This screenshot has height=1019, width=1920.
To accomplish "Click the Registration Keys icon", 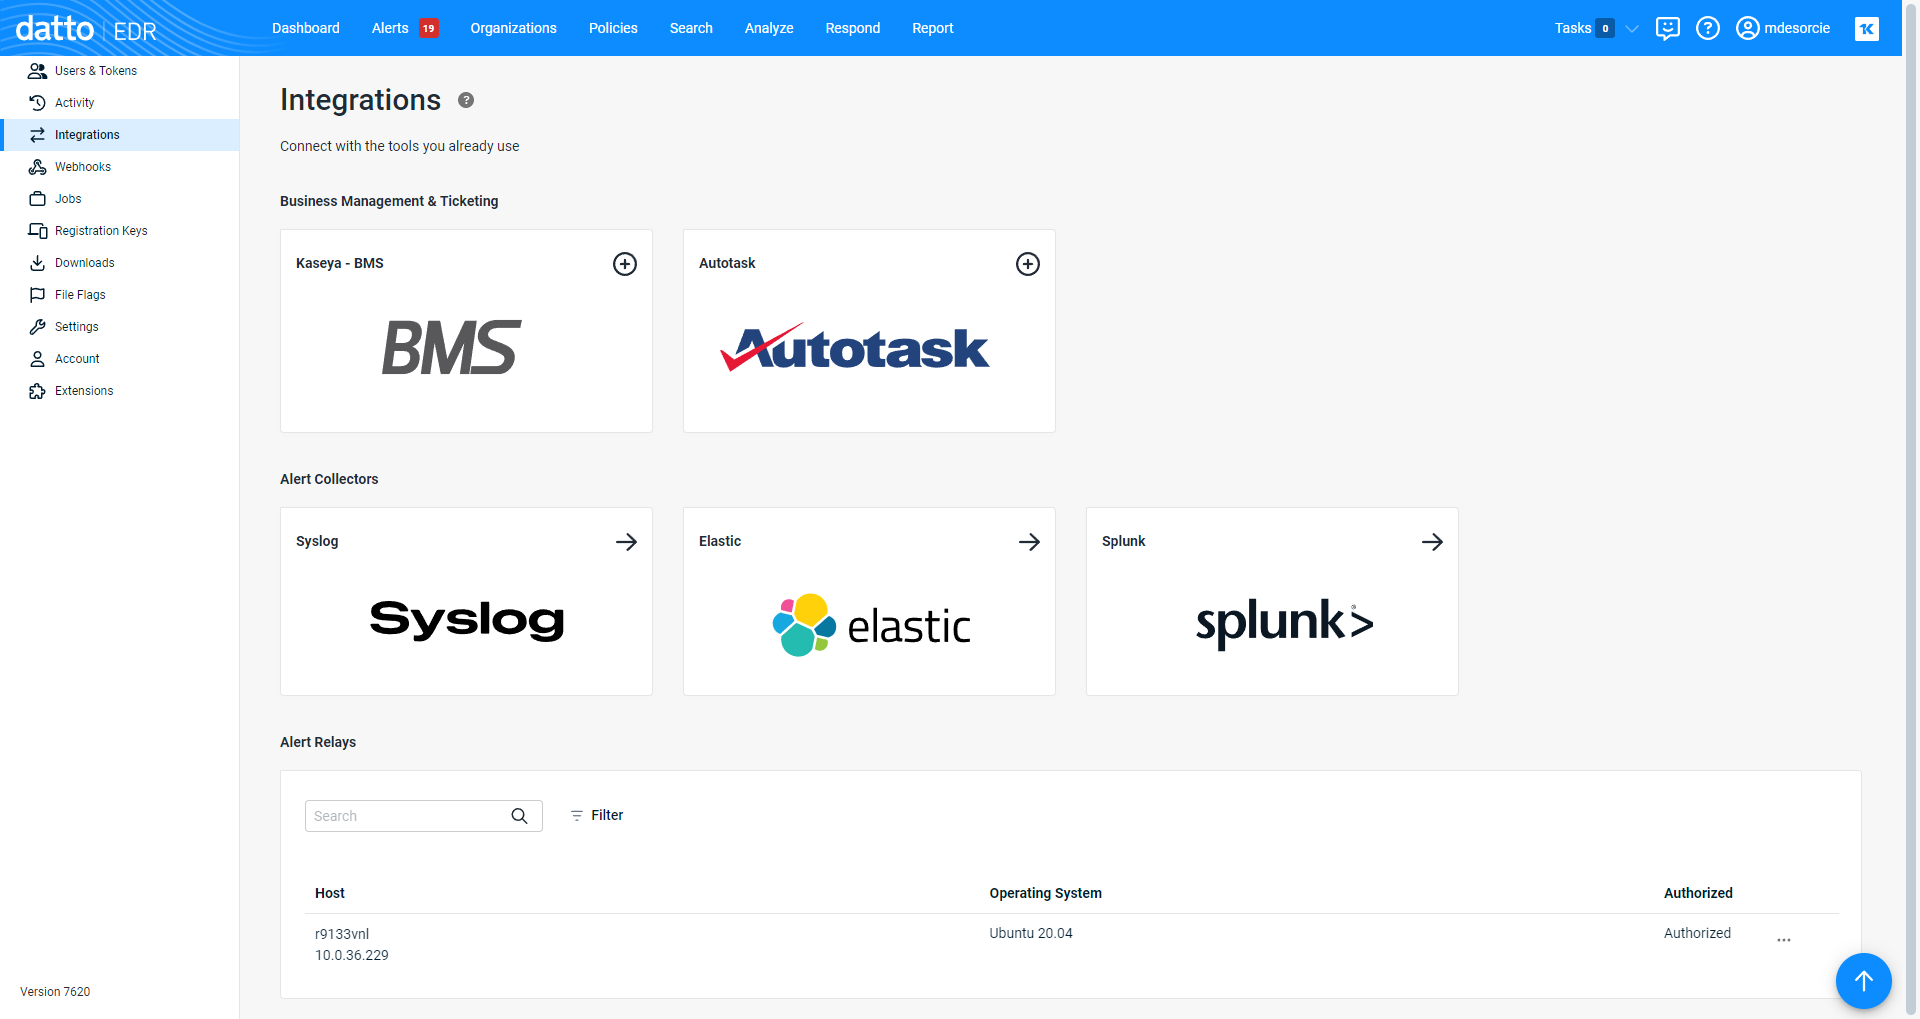I will click(38, 231).
